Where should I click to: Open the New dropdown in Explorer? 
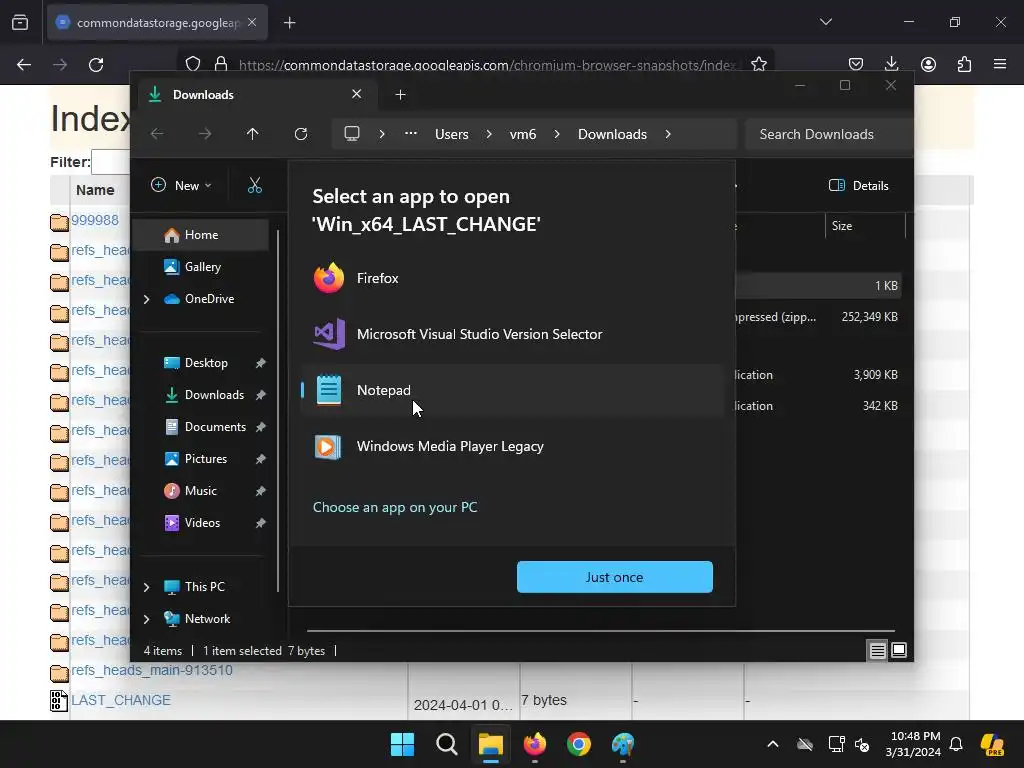(181, 185)
